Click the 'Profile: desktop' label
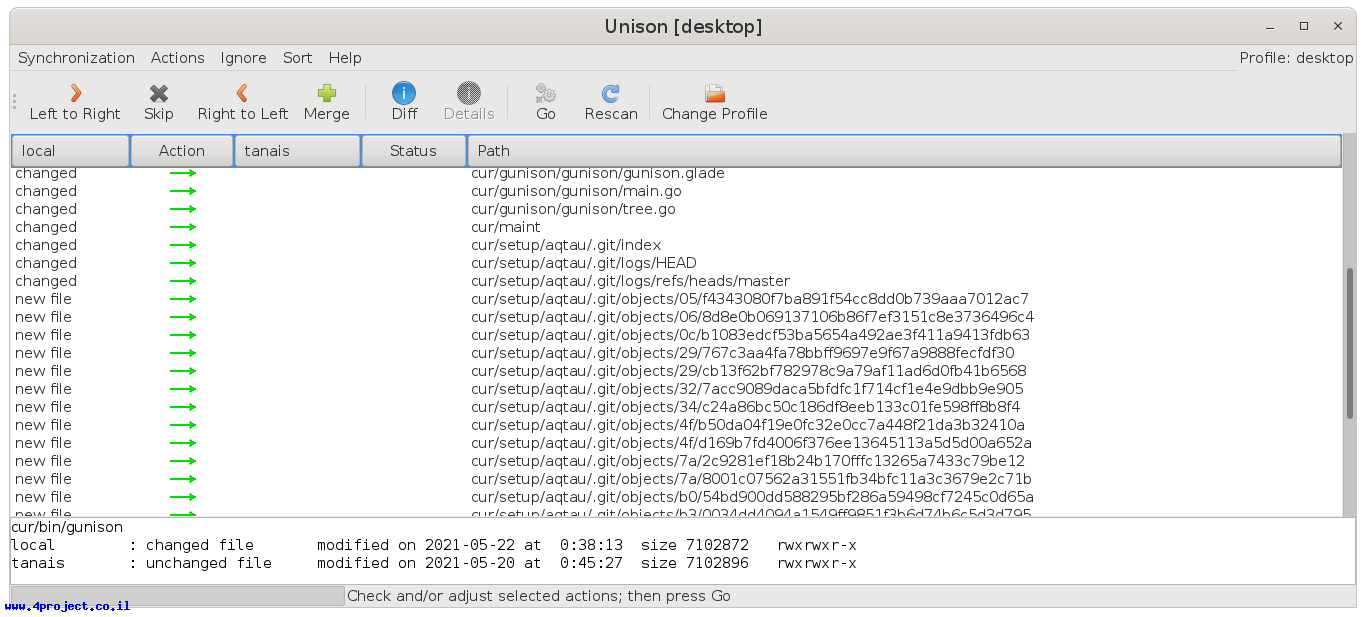Image resolution: width=1366 pixels, height=617 pixels. click(x=1296, y=58)
